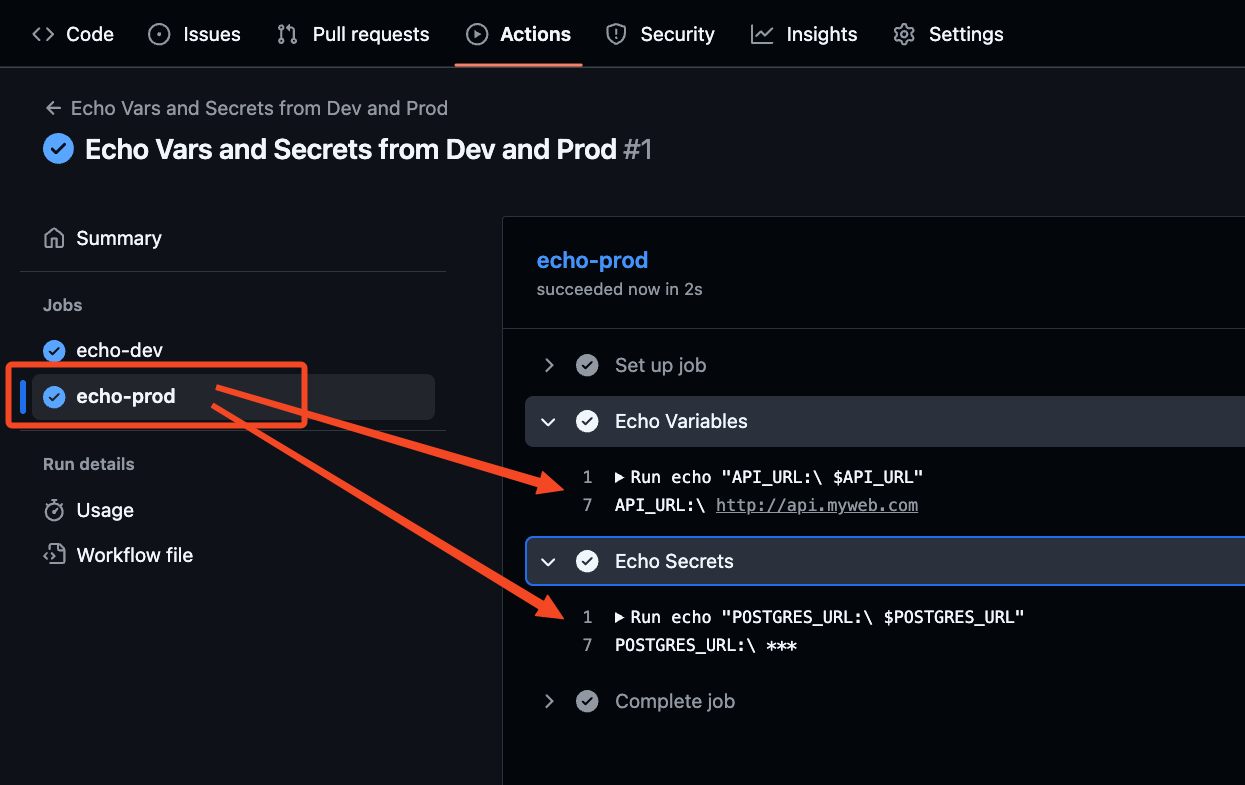Click the Settings gear icon
This screenshot has width=1245, height=785.
tap(904, 34)
